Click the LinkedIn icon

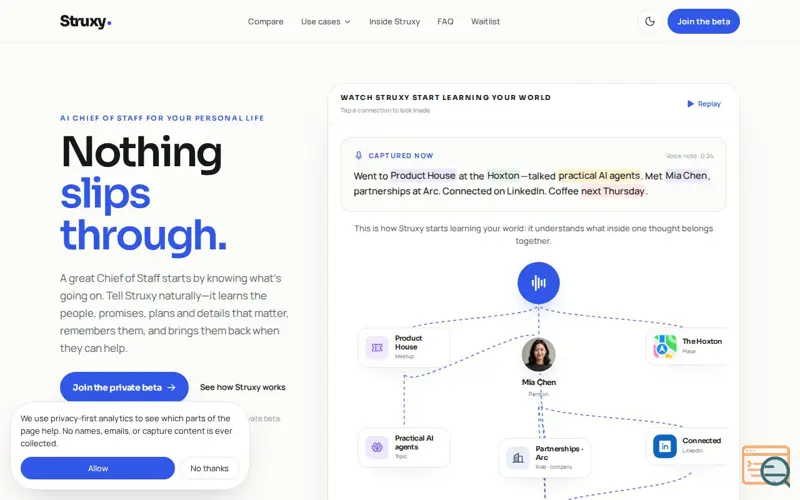pyautogui.click(x=665, y=446)
